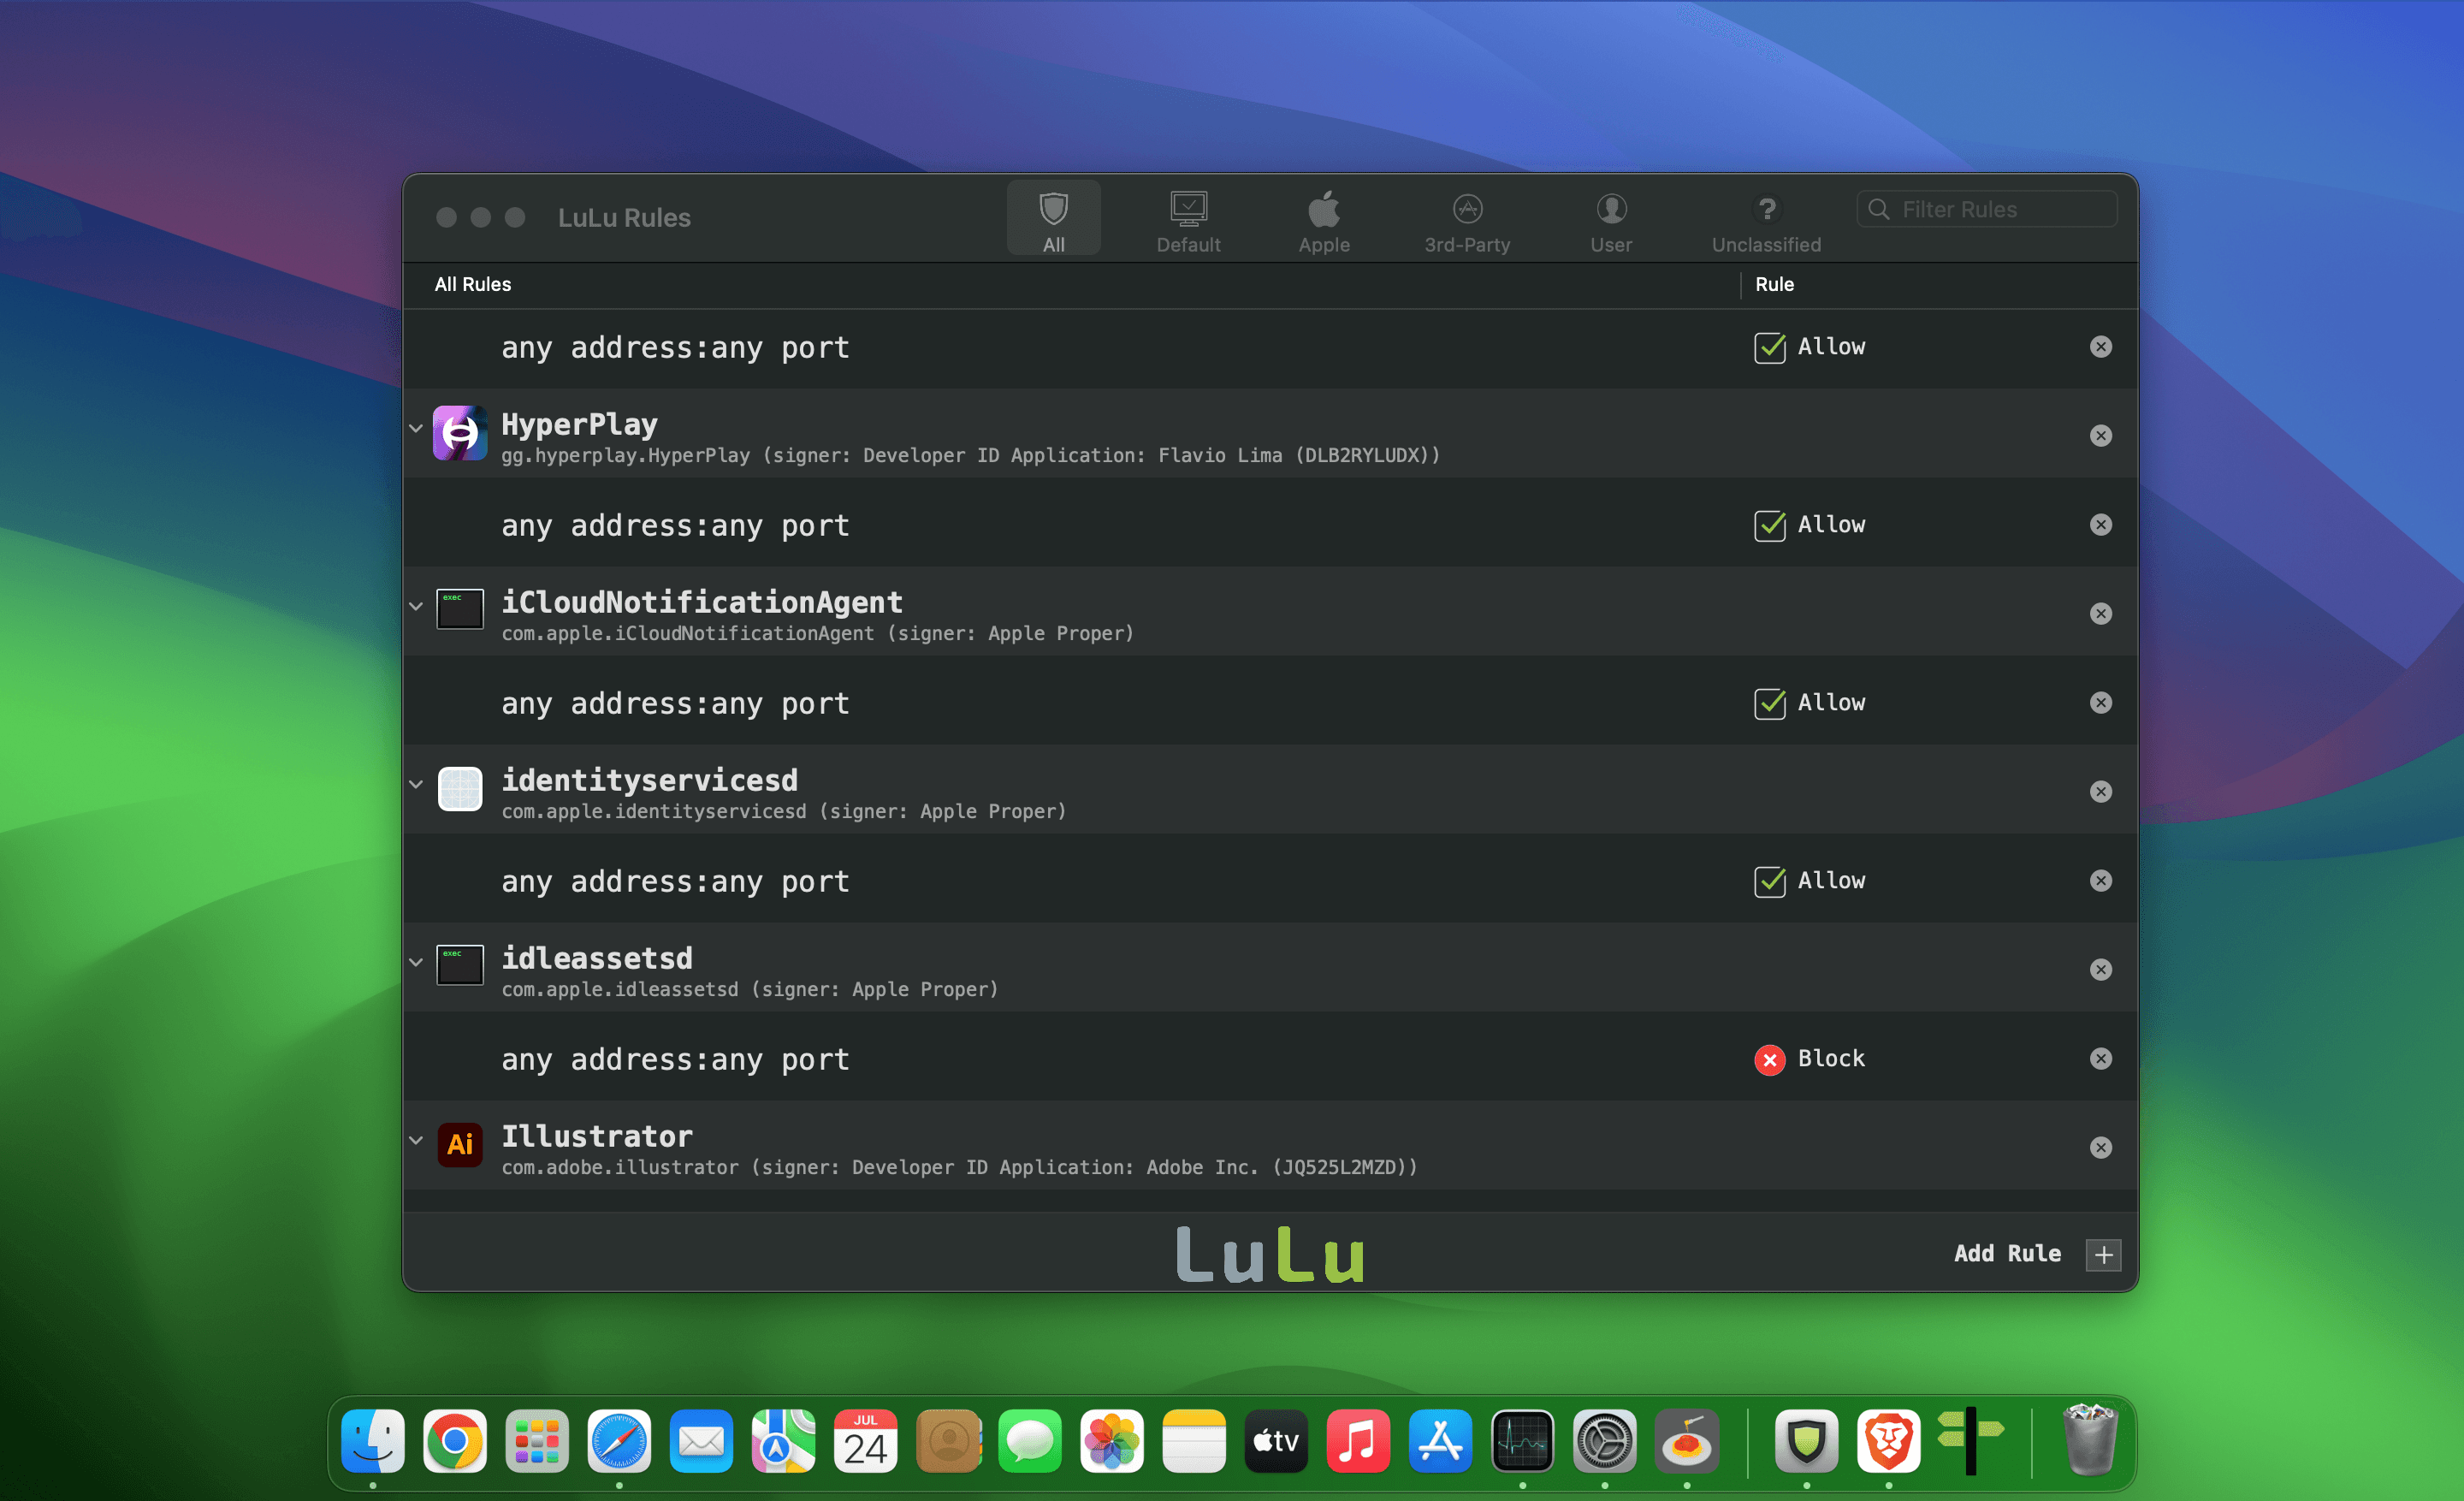The width and height of the screenshot is (2464, 1501).
Task: Open Photos from the dock
Action: pyautogui.click(x=1111, y=1441)
